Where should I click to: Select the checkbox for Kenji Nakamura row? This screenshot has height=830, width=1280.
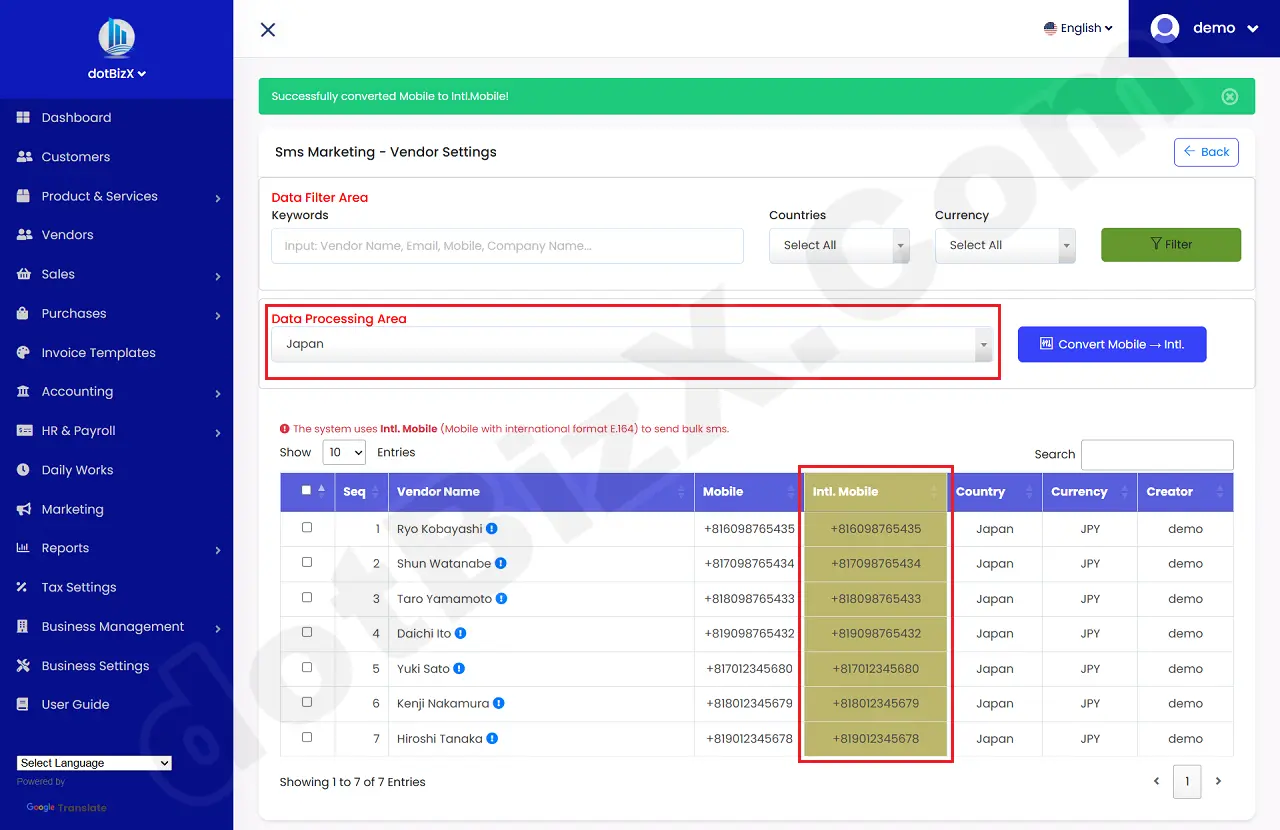tap(307, 702)
